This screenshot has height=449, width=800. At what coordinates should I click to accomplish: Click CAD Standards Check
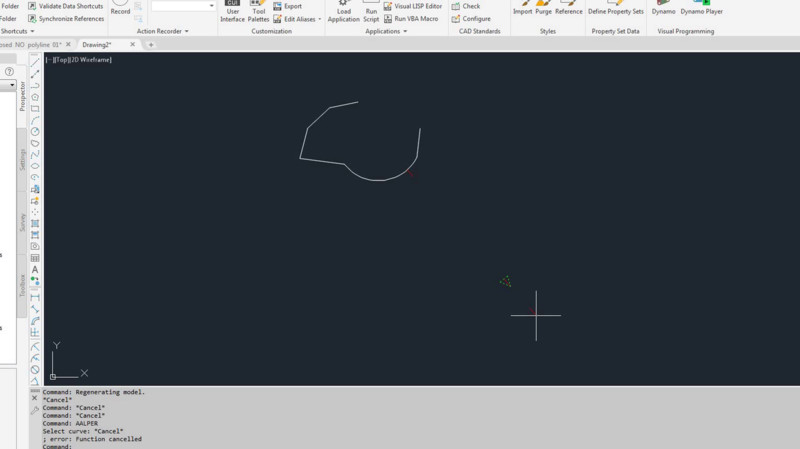pos(466,6)
